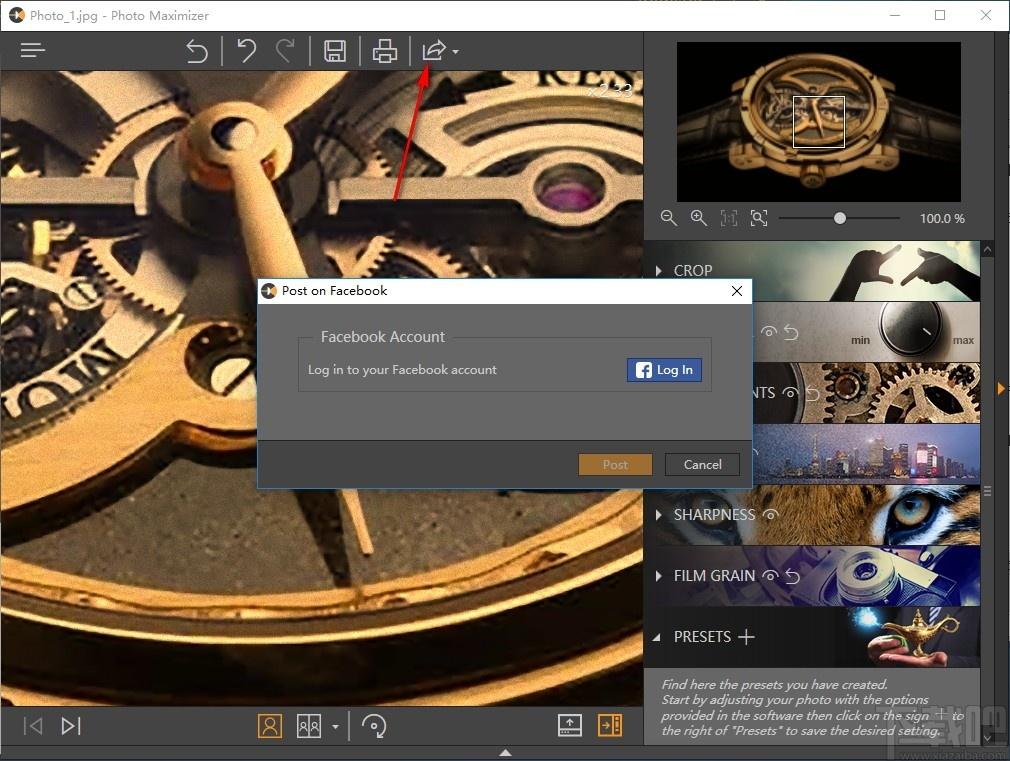Expand the SHARPNESS section
The width and height of the screenshot is (1010, 761).
[658, 515]
